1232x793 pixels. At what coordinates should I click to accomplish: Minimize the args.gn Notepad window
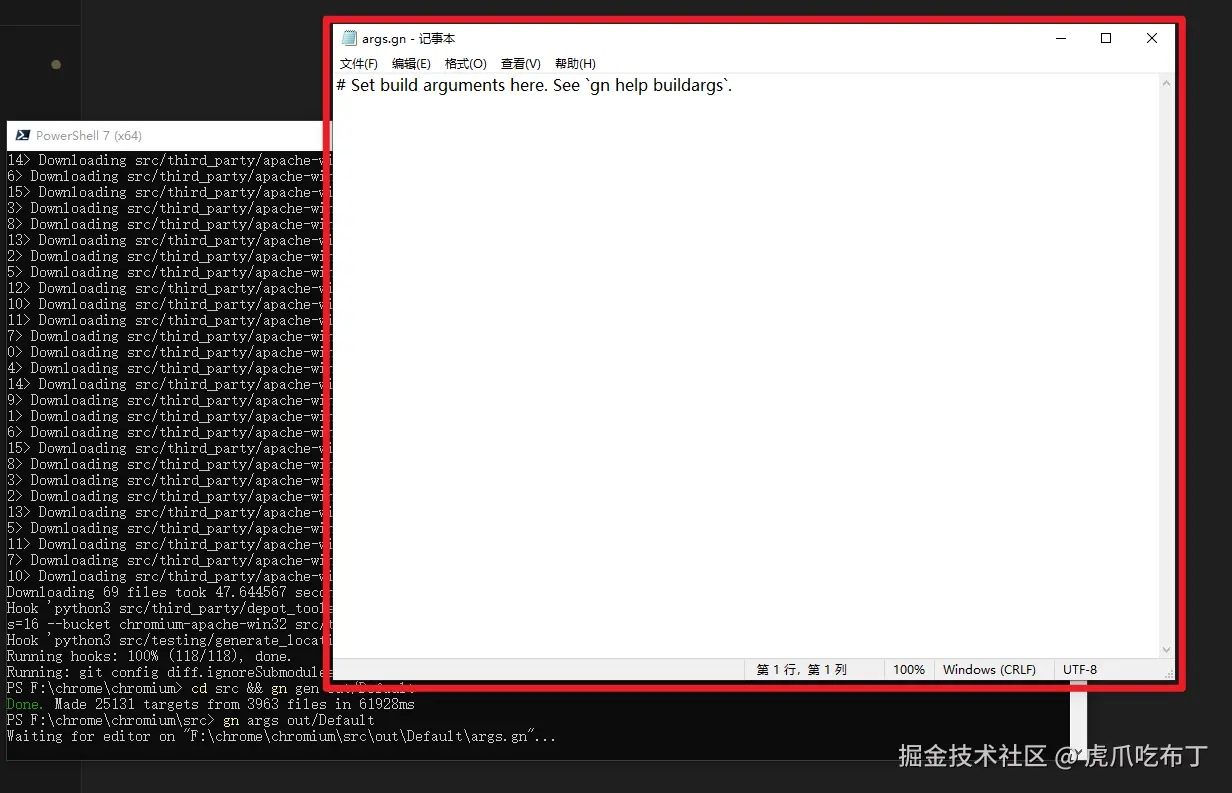point(1060,38)
